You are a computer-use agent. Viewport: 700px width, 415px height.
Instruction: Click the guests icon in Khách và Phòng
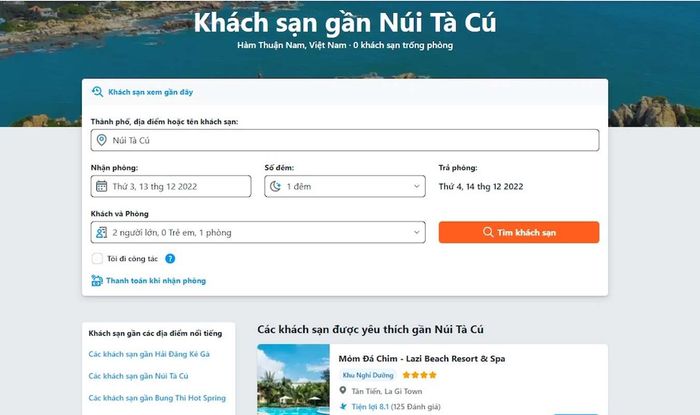coord(102,232)
